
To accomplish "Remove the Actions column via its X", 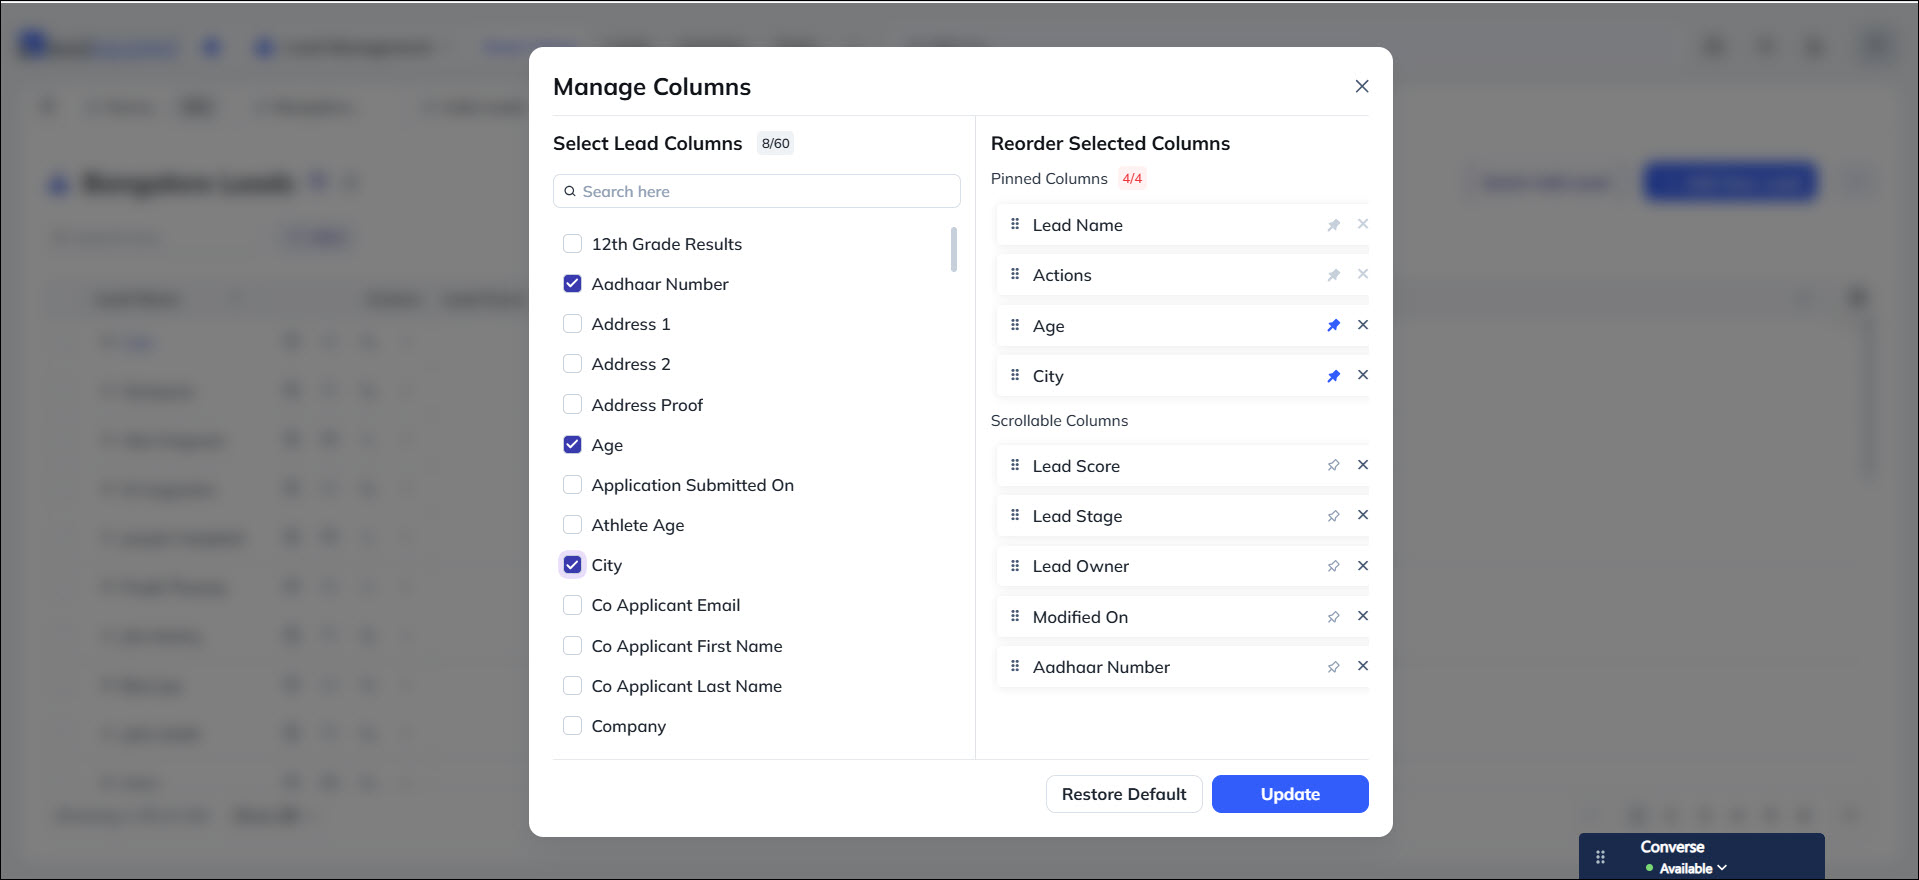I will (x=1363, y=274).
